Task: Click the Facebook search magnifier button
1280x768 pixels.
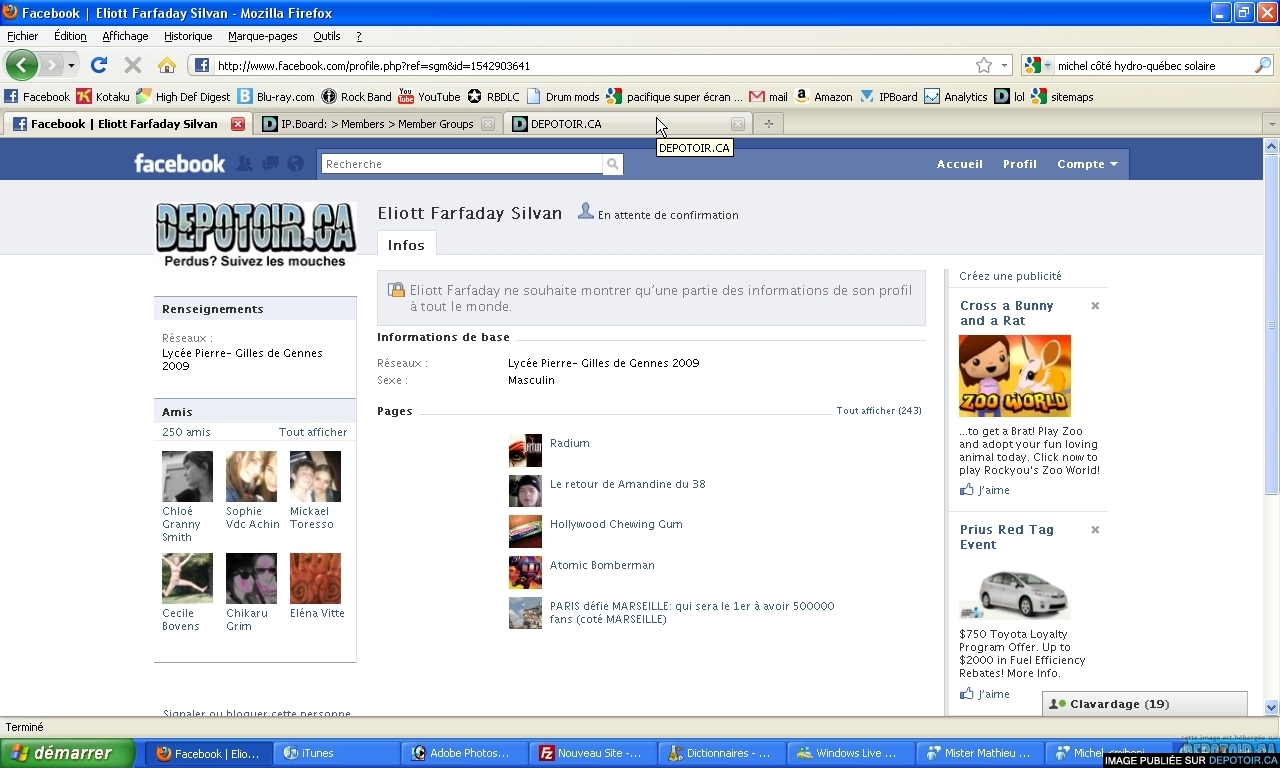Action: pos(612,164)
